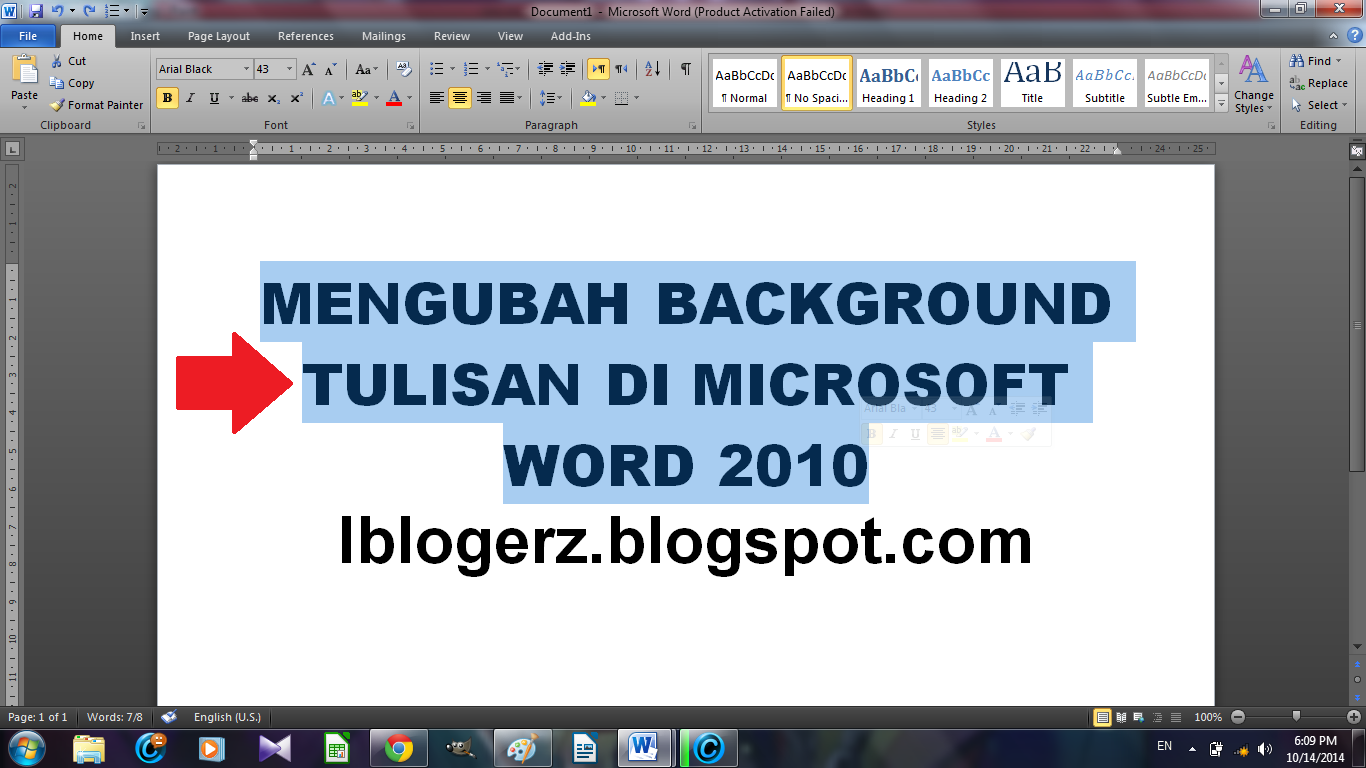1366x768 pixels.
Task: Toggle paragraph marks visibility
Action: [x=684, y=67]
